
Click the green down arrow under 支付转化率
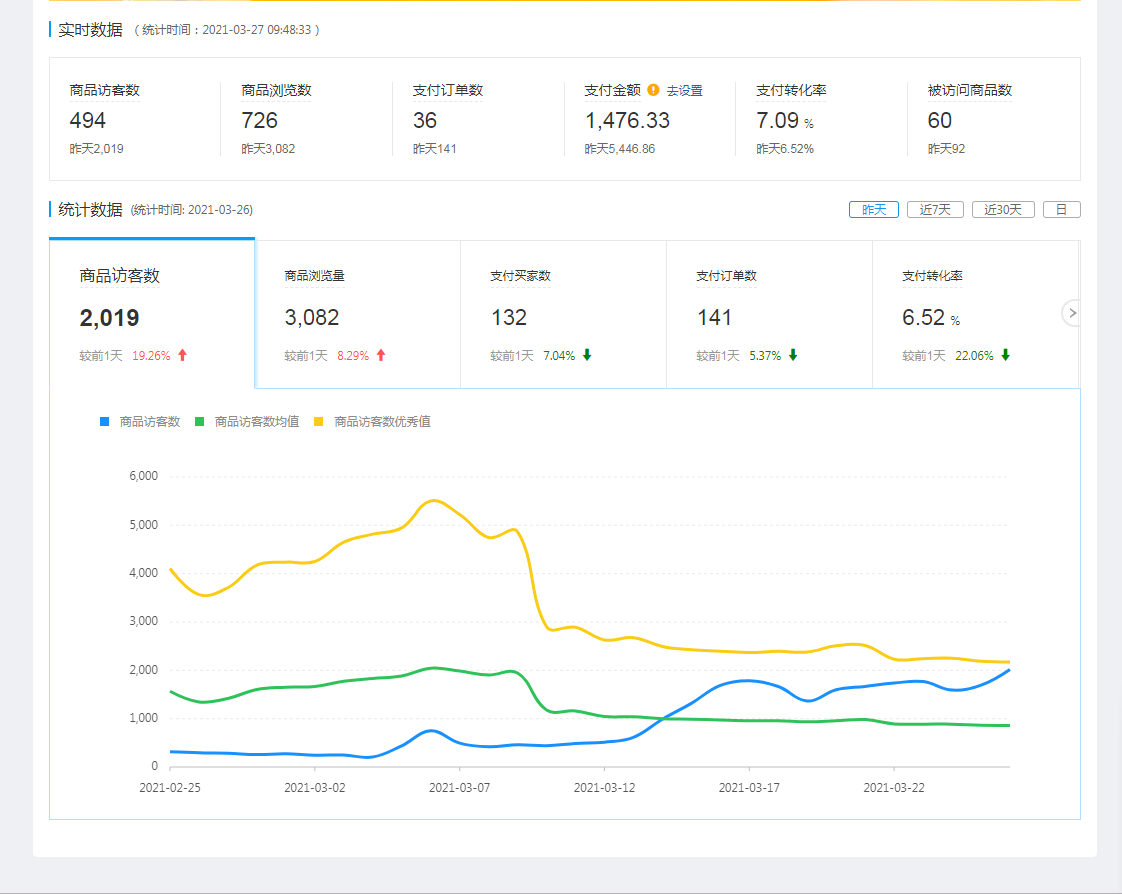point(1005,355)
